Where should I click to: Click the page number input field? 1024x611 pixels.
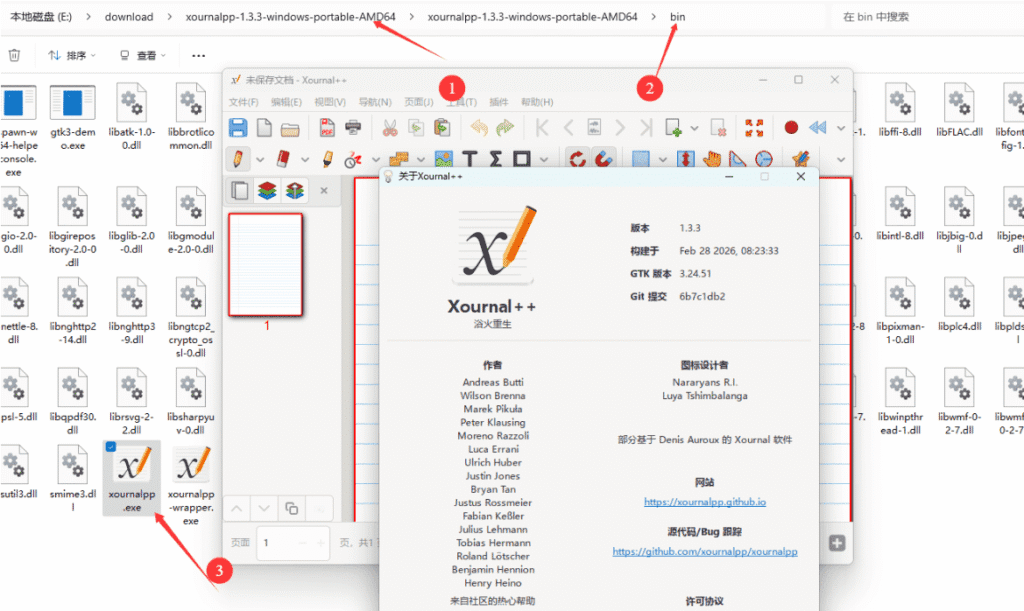[293, 543]
